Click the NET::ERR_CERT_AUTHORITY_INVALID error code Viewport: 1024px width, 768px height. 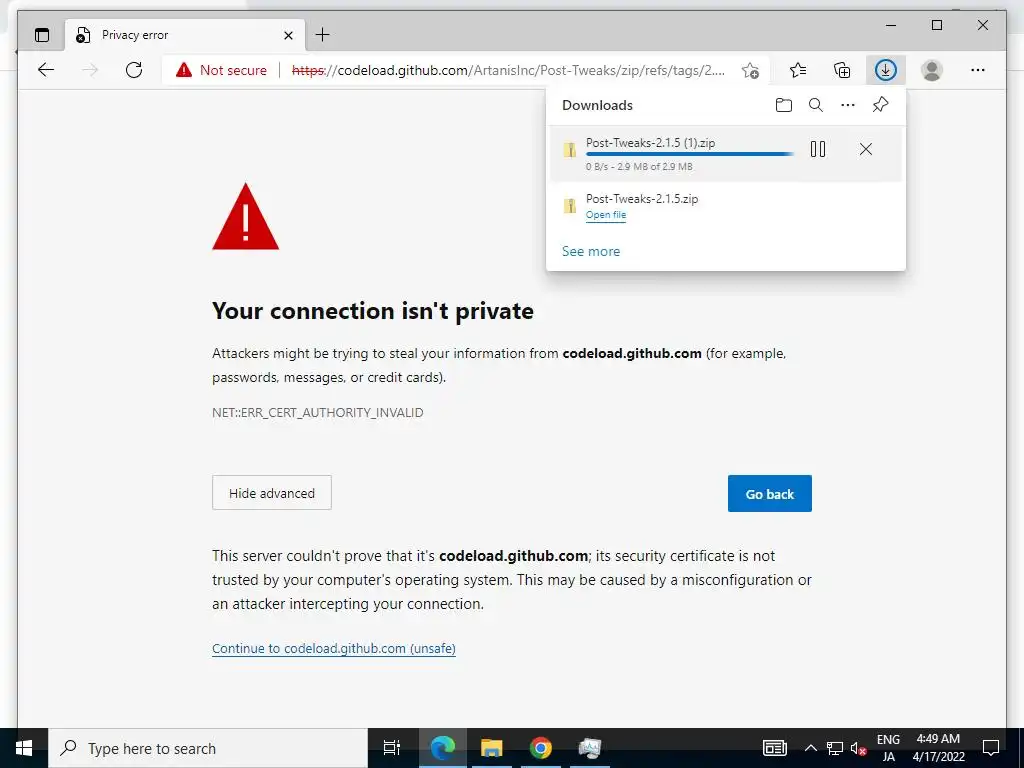click(317, 413)
